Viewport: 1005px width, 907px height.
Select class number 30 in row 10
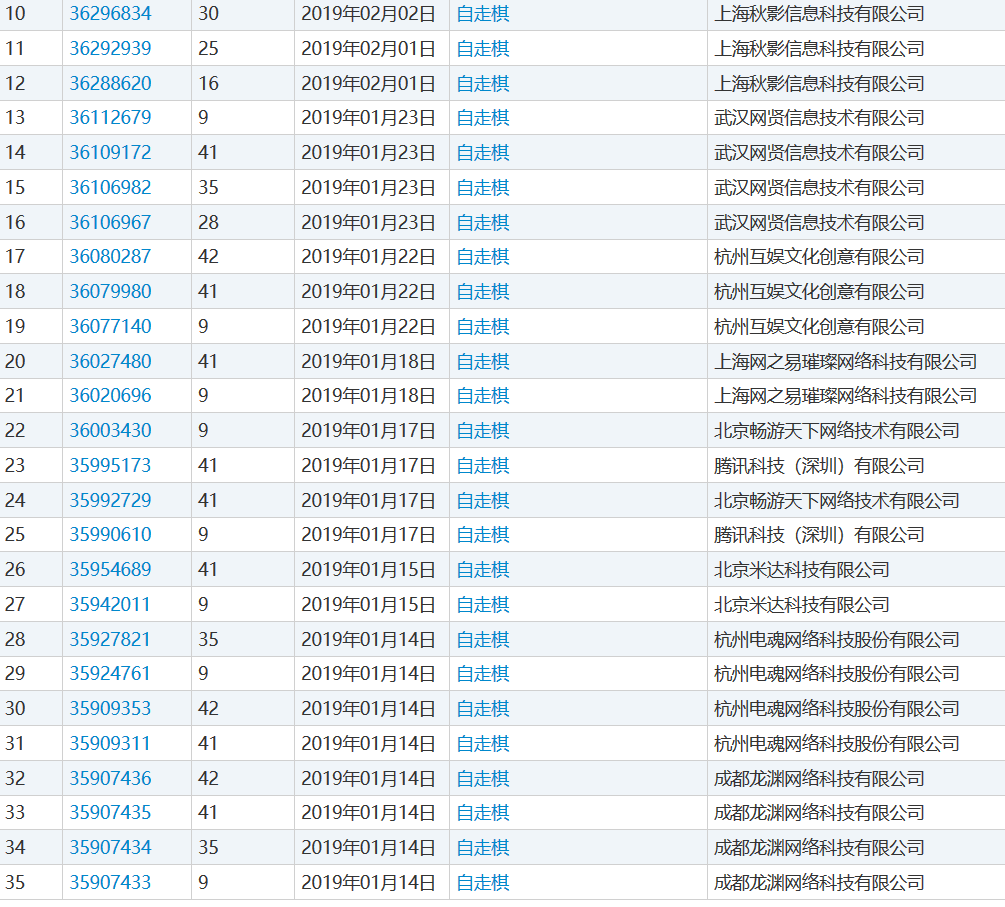[x=208, y=13]
